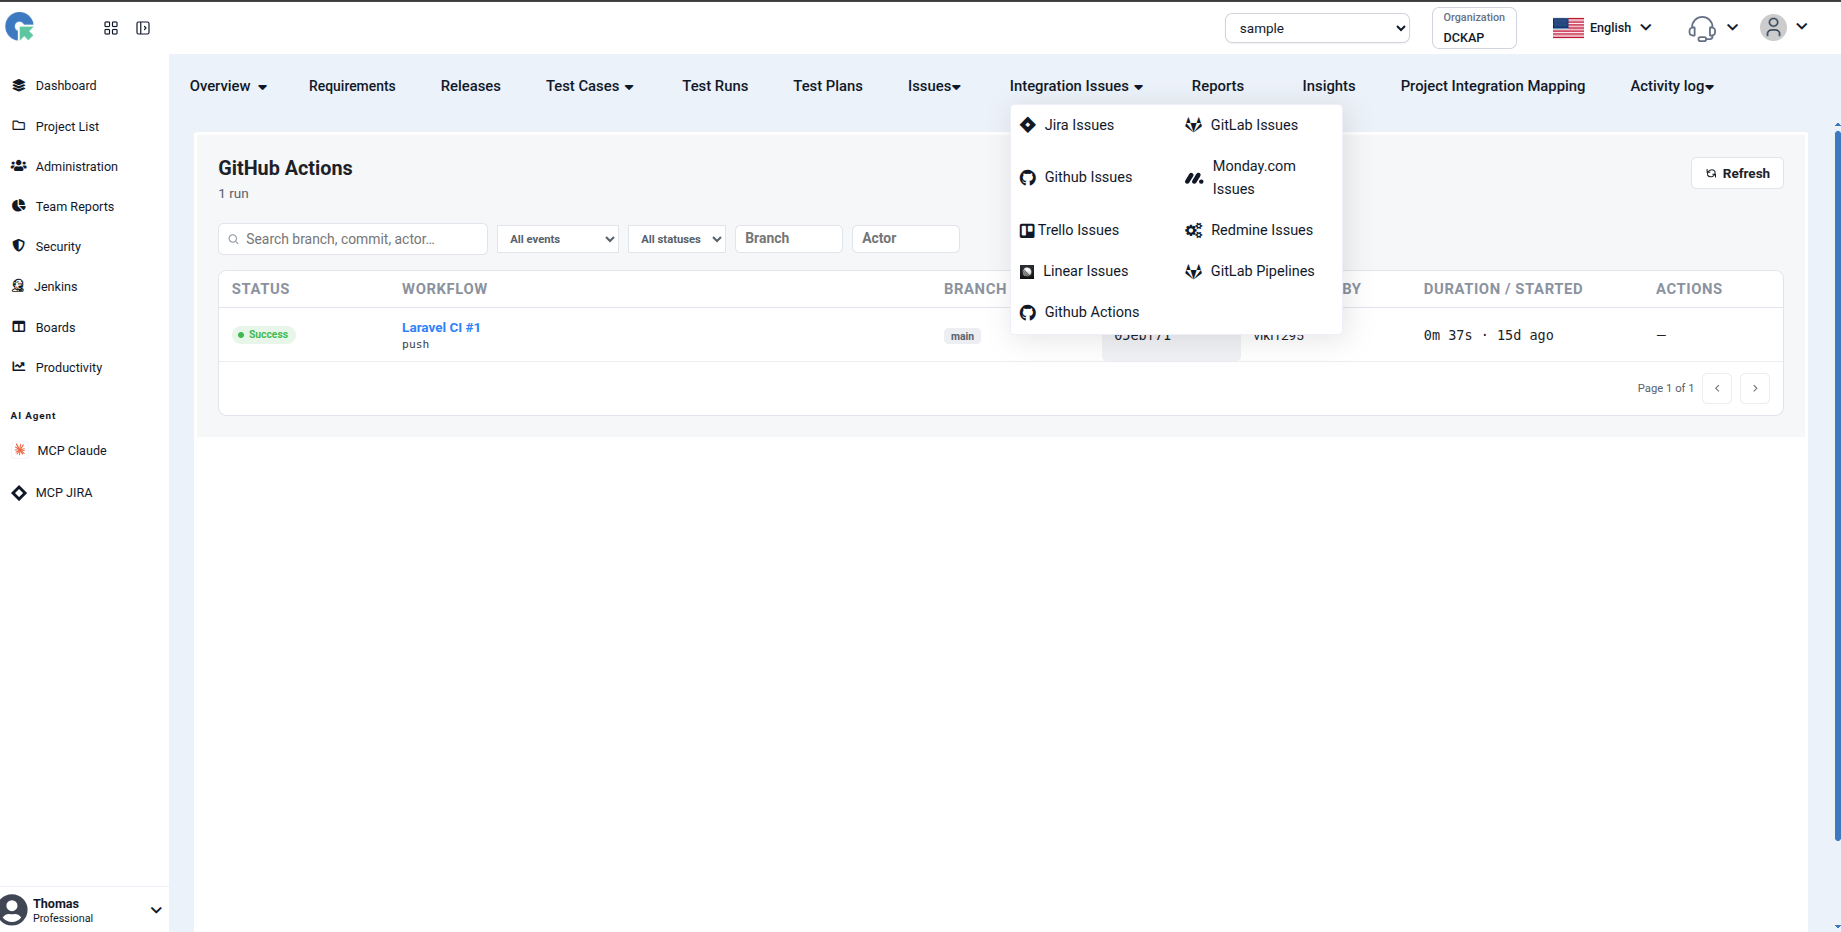
Task: Click the Project List folder icon
Action: tap(19, 126)
